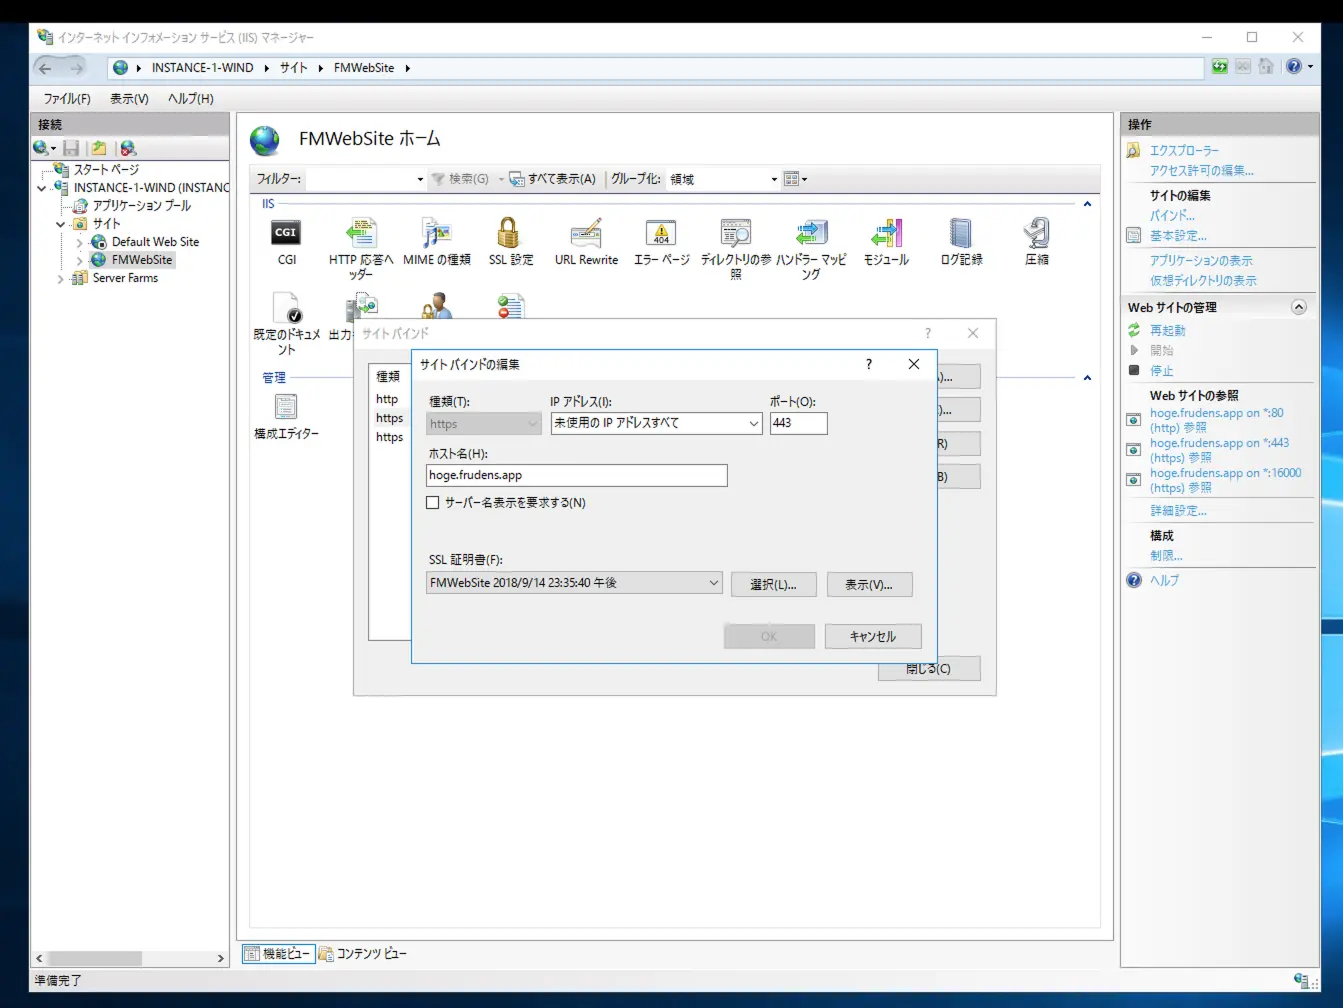Image resolution: width=1343 pixels, height=1008 pixels.
Task: Click the キャンセル button in the dialog
Action: [871, 636]
